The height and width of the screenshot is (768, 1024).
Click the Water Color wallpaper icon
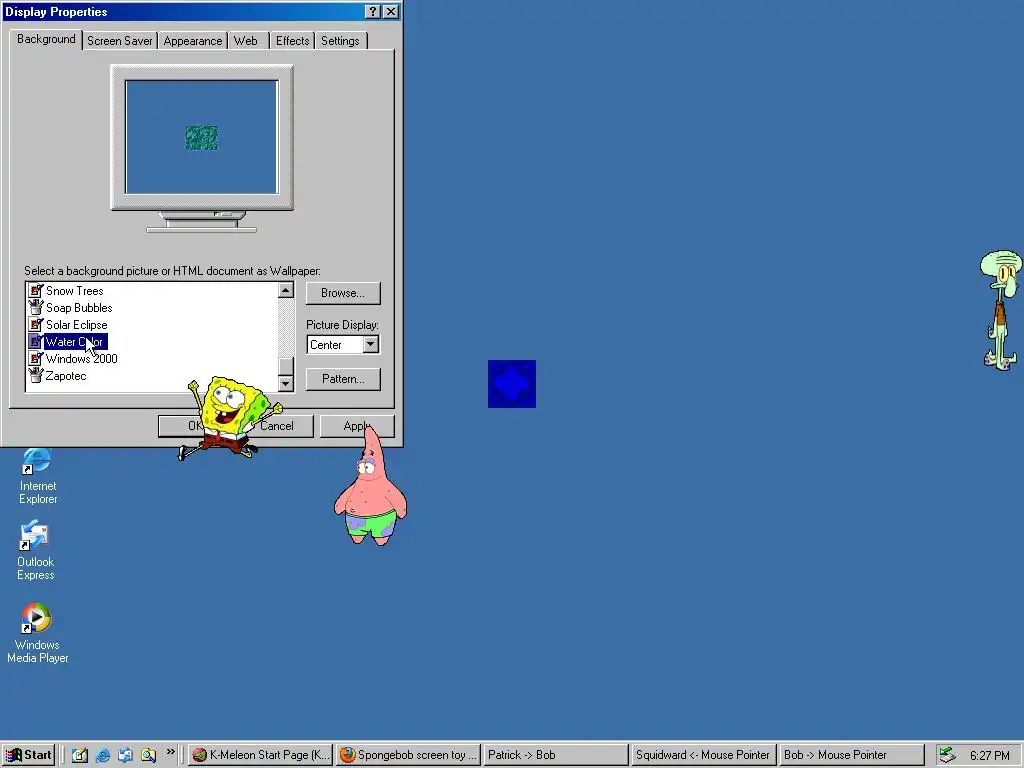pos(36,342)
